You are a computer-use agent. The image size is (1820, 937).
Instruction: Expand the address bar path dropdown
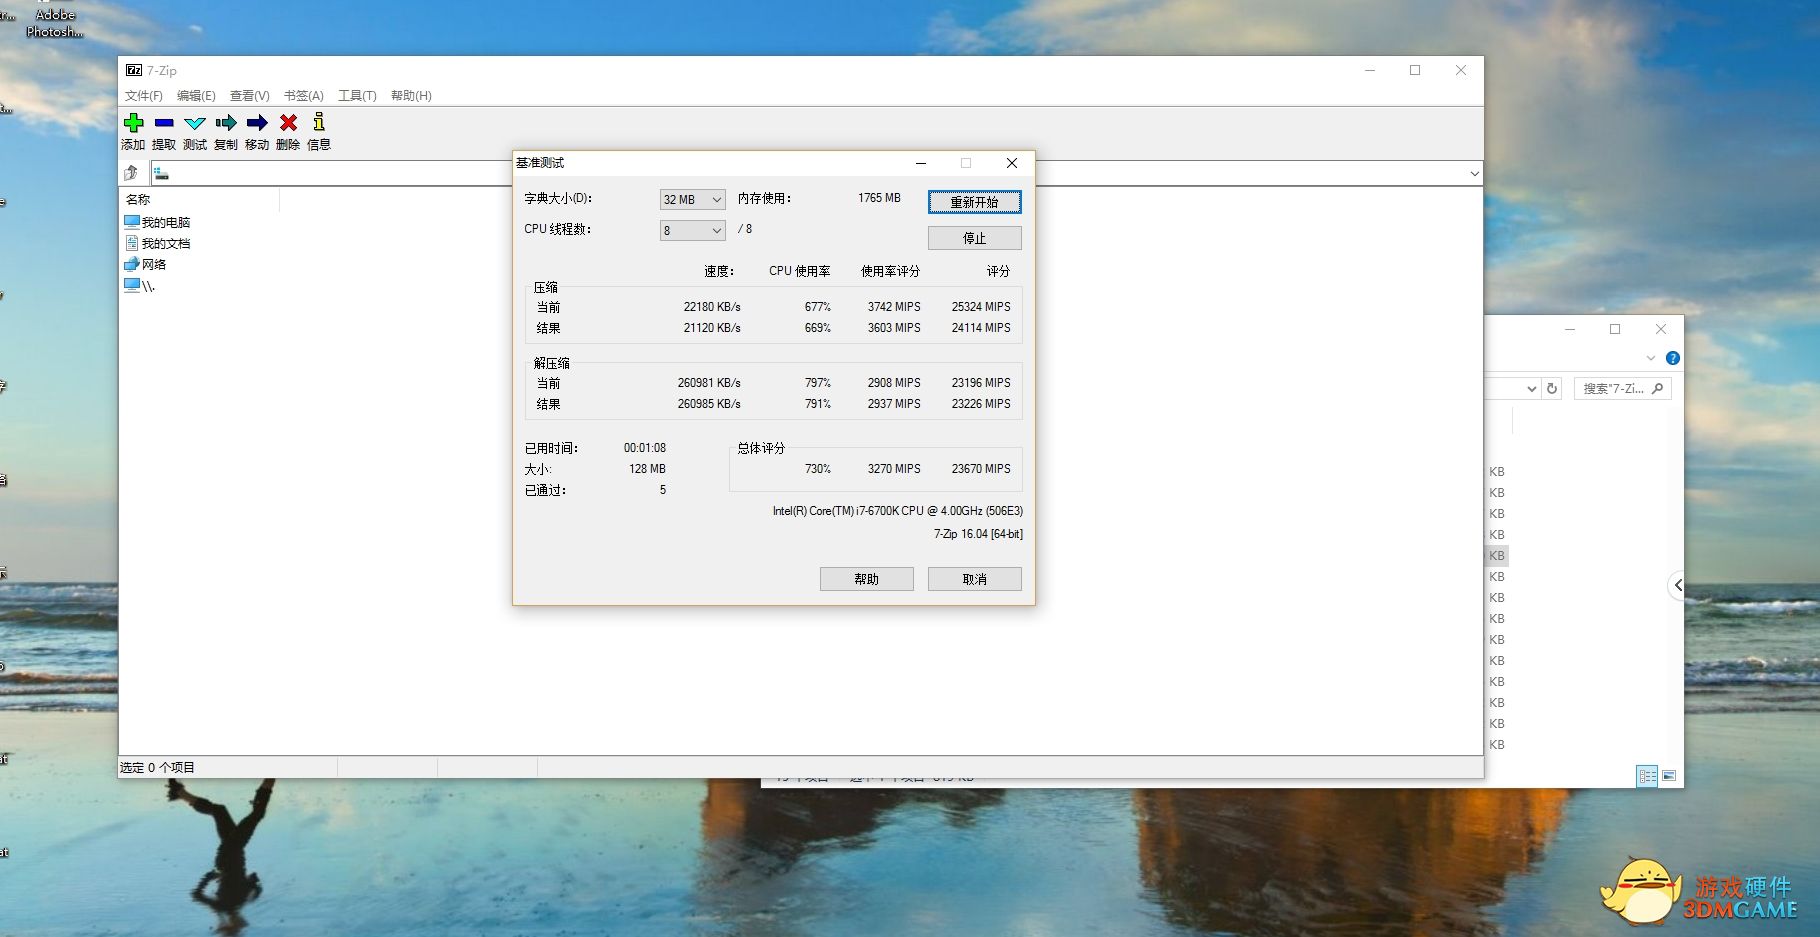pyautogui.click(x=1474, y=174)
